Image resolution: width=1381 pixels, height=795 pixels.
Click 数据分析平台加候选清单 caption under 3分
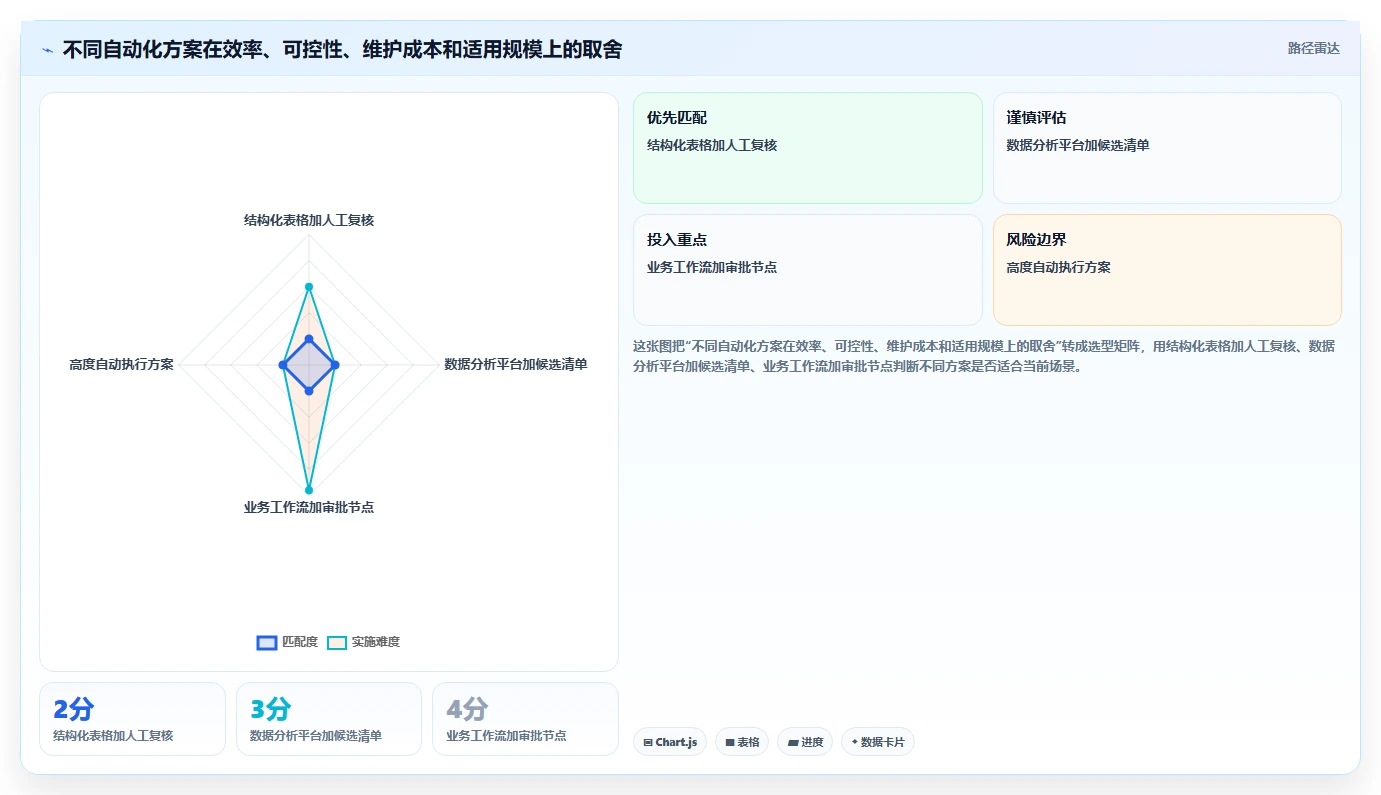pos(316,736)
